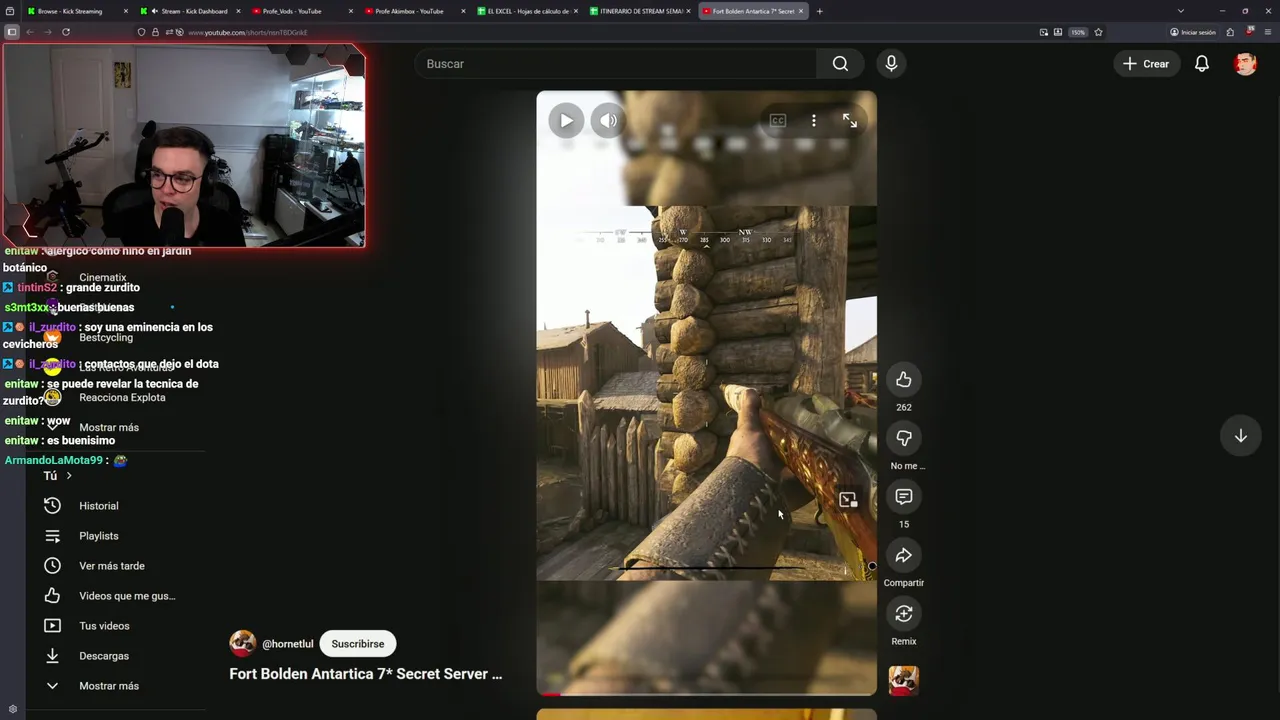Click the site permissions icon in the address bar
Screen dimensions: 1280x720
click(x=168, y=32)
